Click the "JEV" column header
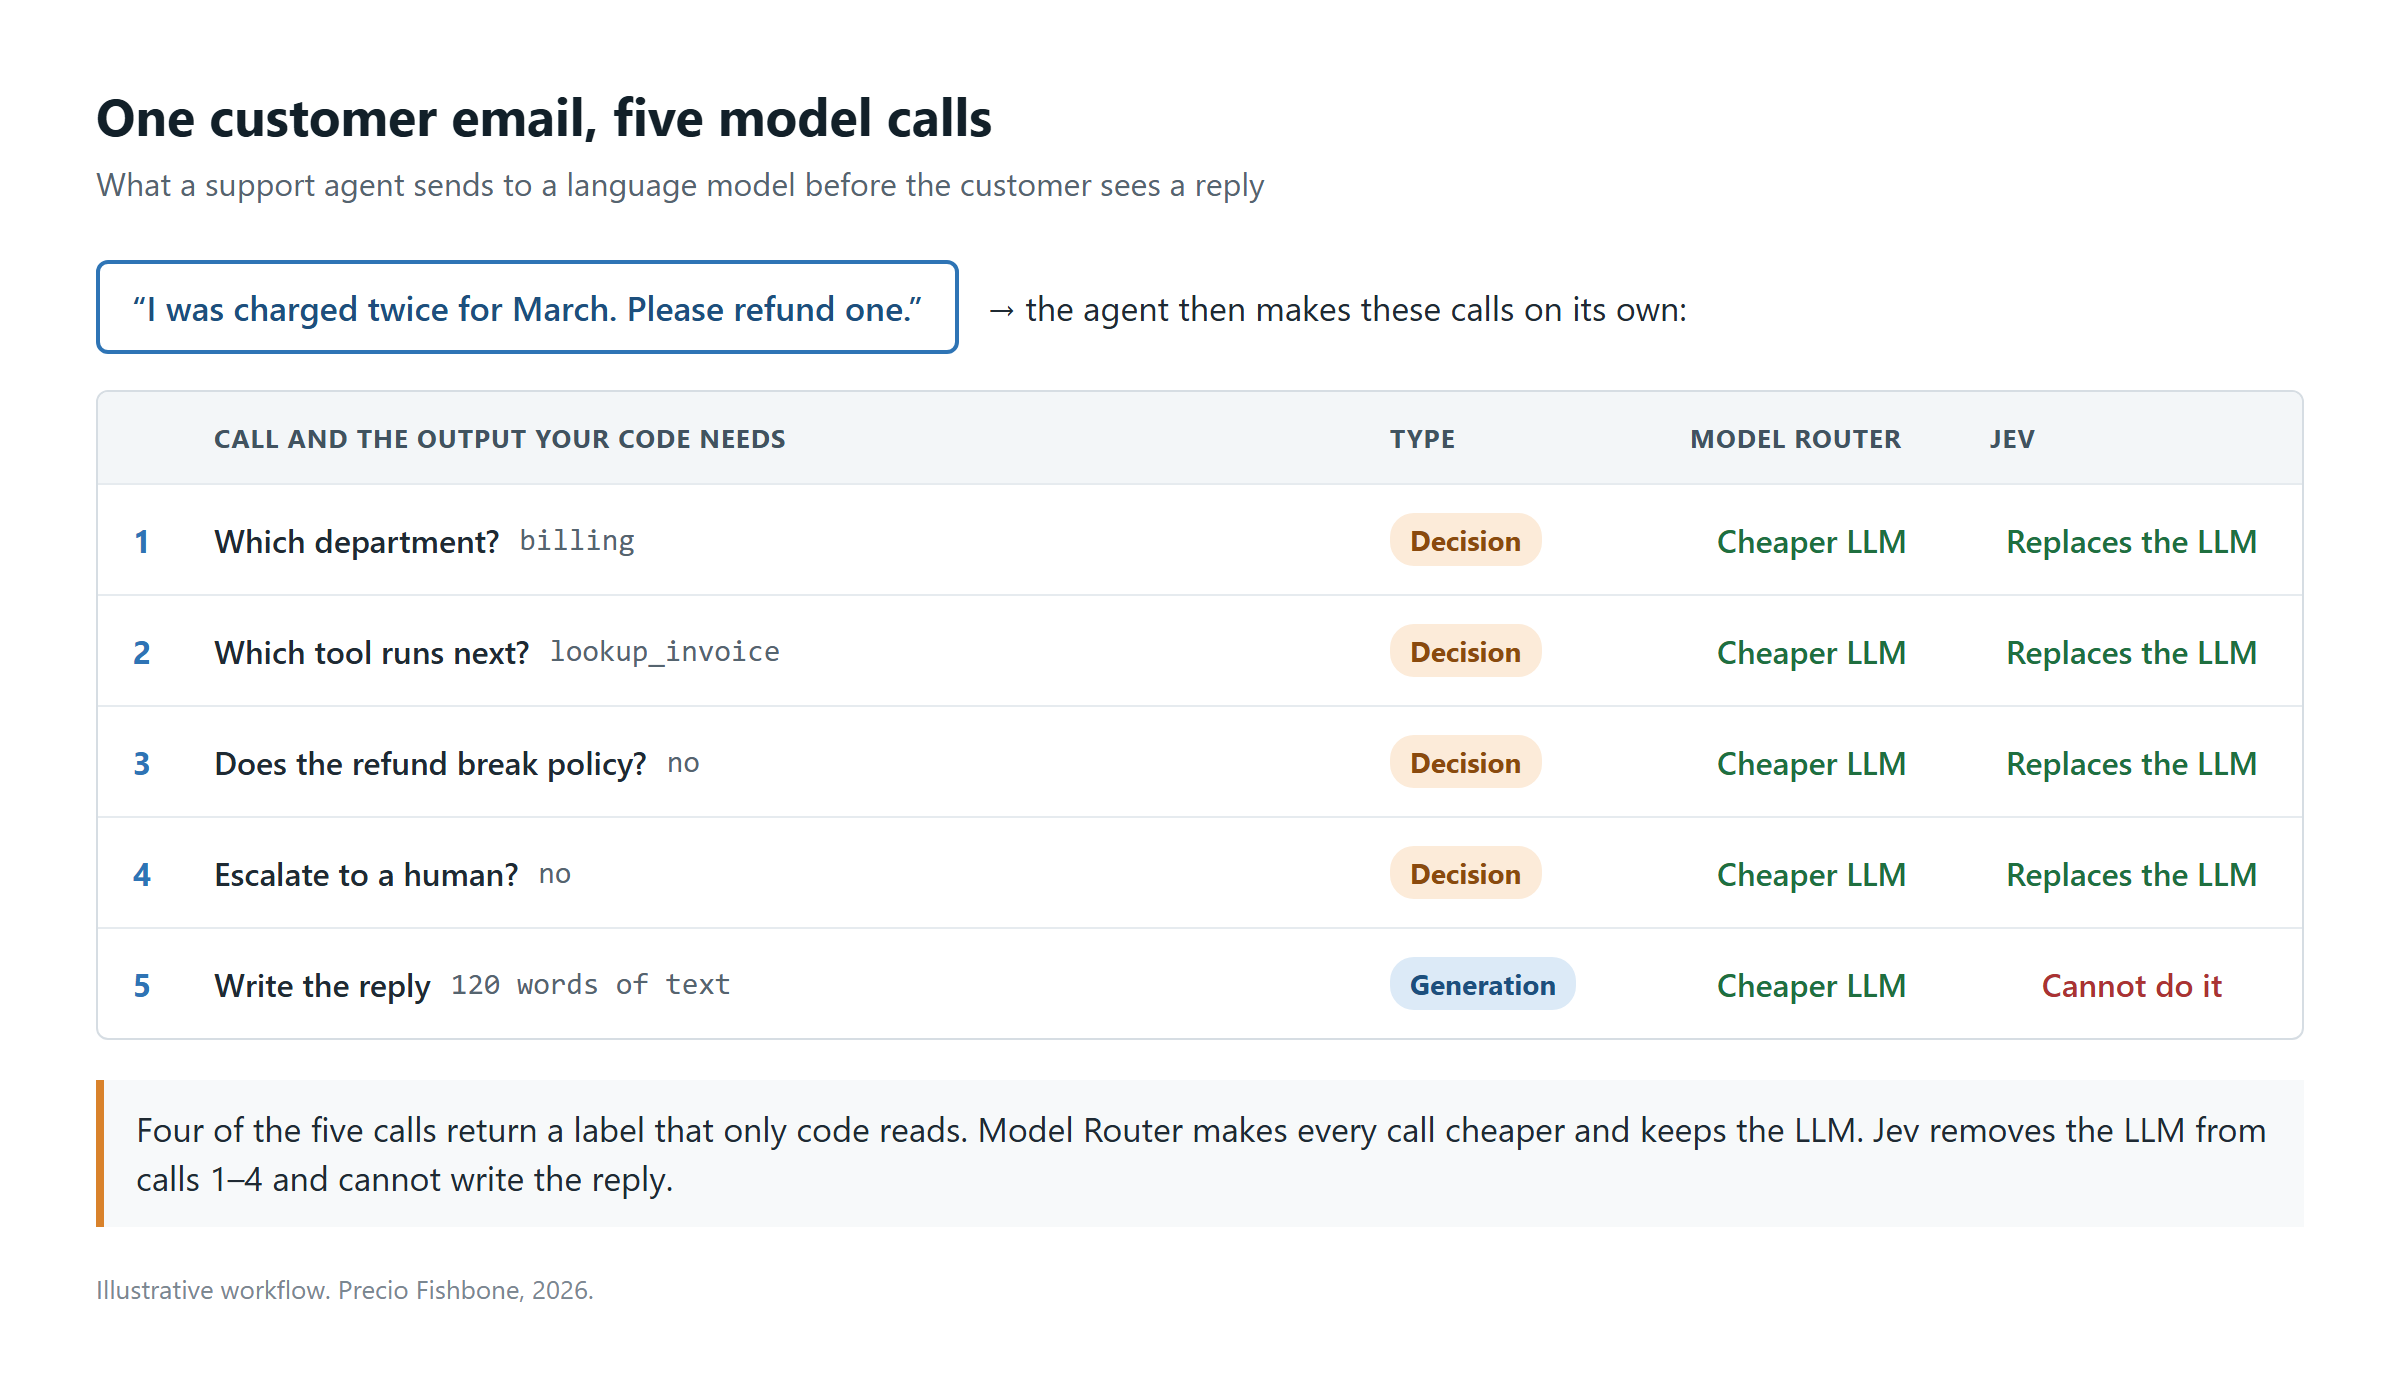2400x1400 pixels. coord(2012,439)
